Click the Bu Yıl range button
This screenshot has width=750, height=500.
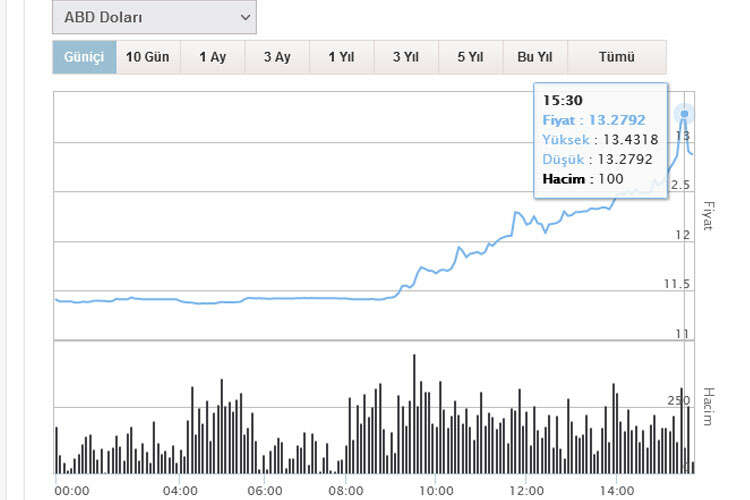[x=535, y=57]
